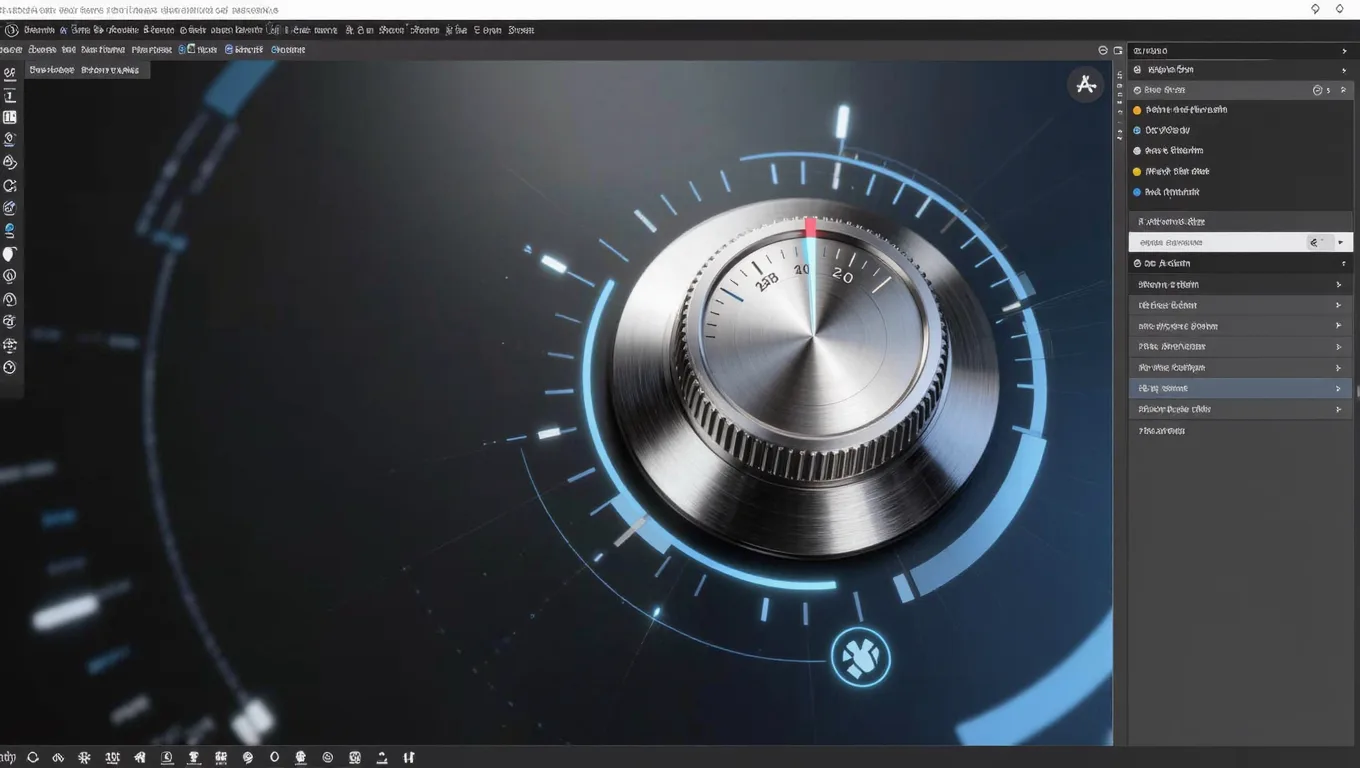The image size is (1360, 768).
Task: Select the yellow-dot row in the right panel
Action: click(1240, 171)
